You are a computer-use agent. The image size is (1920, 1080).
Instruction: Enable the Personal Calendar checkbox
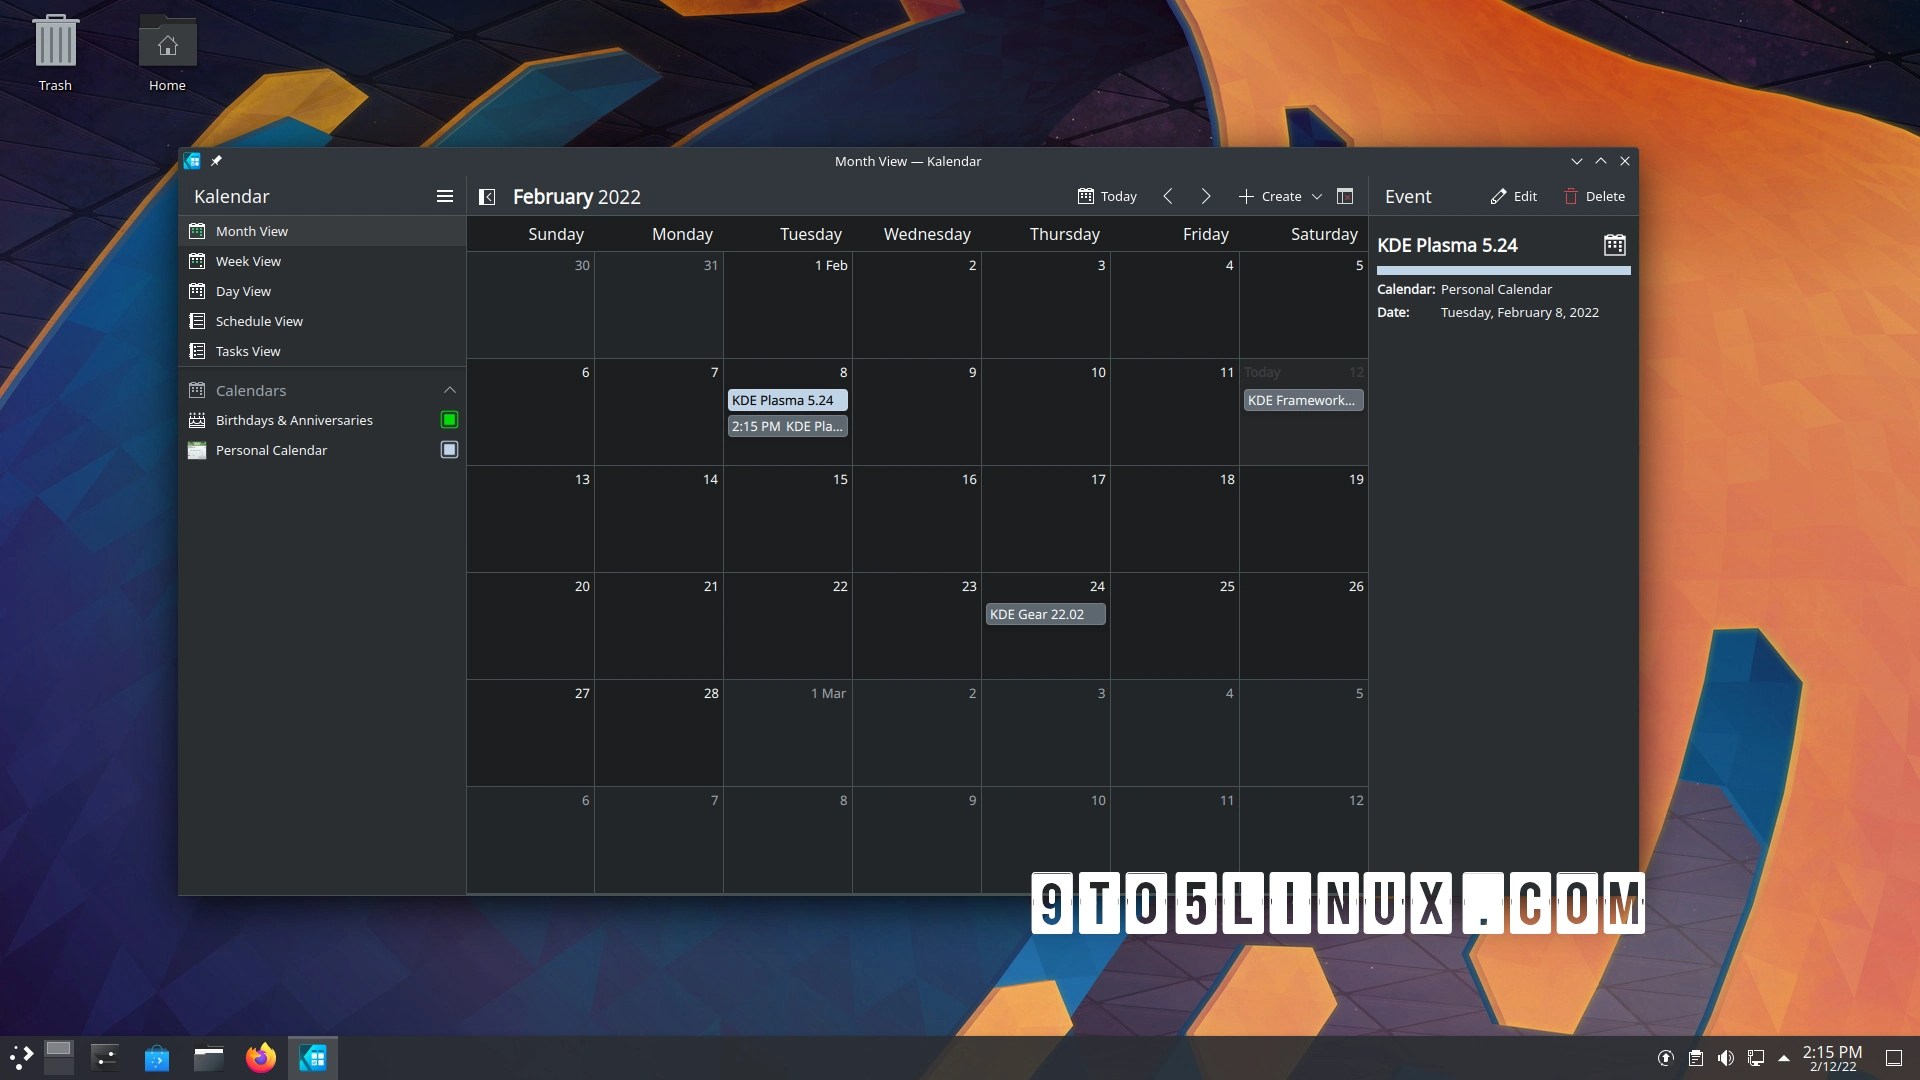point(448,450)
